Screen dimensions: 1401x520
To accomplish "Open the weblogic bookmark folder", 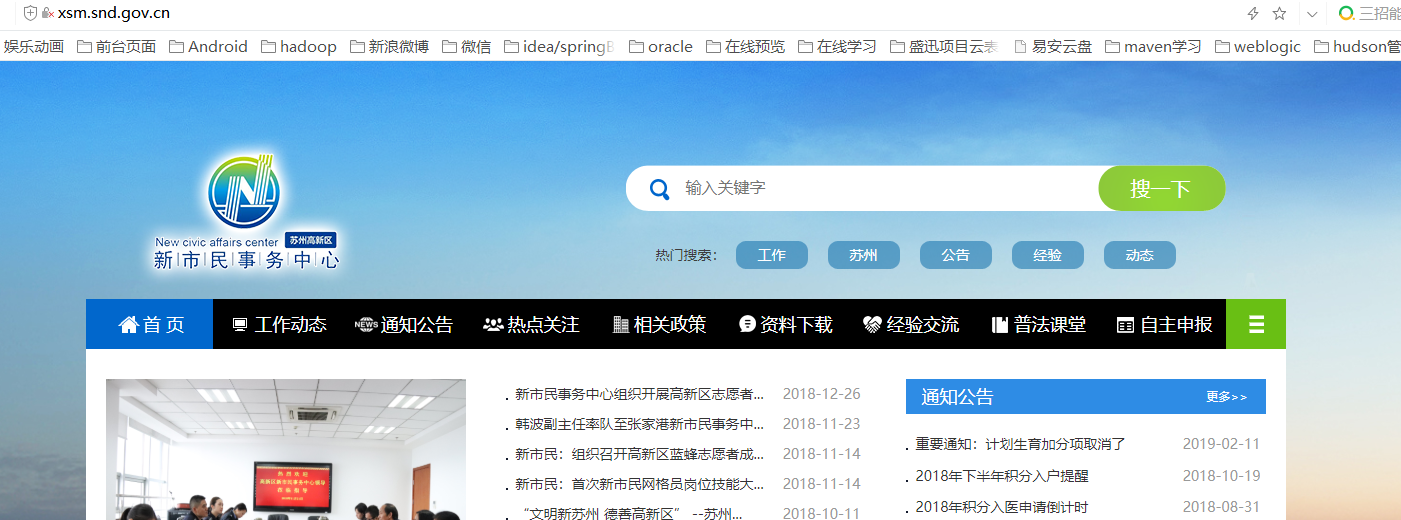I will tap(1258, 46).
